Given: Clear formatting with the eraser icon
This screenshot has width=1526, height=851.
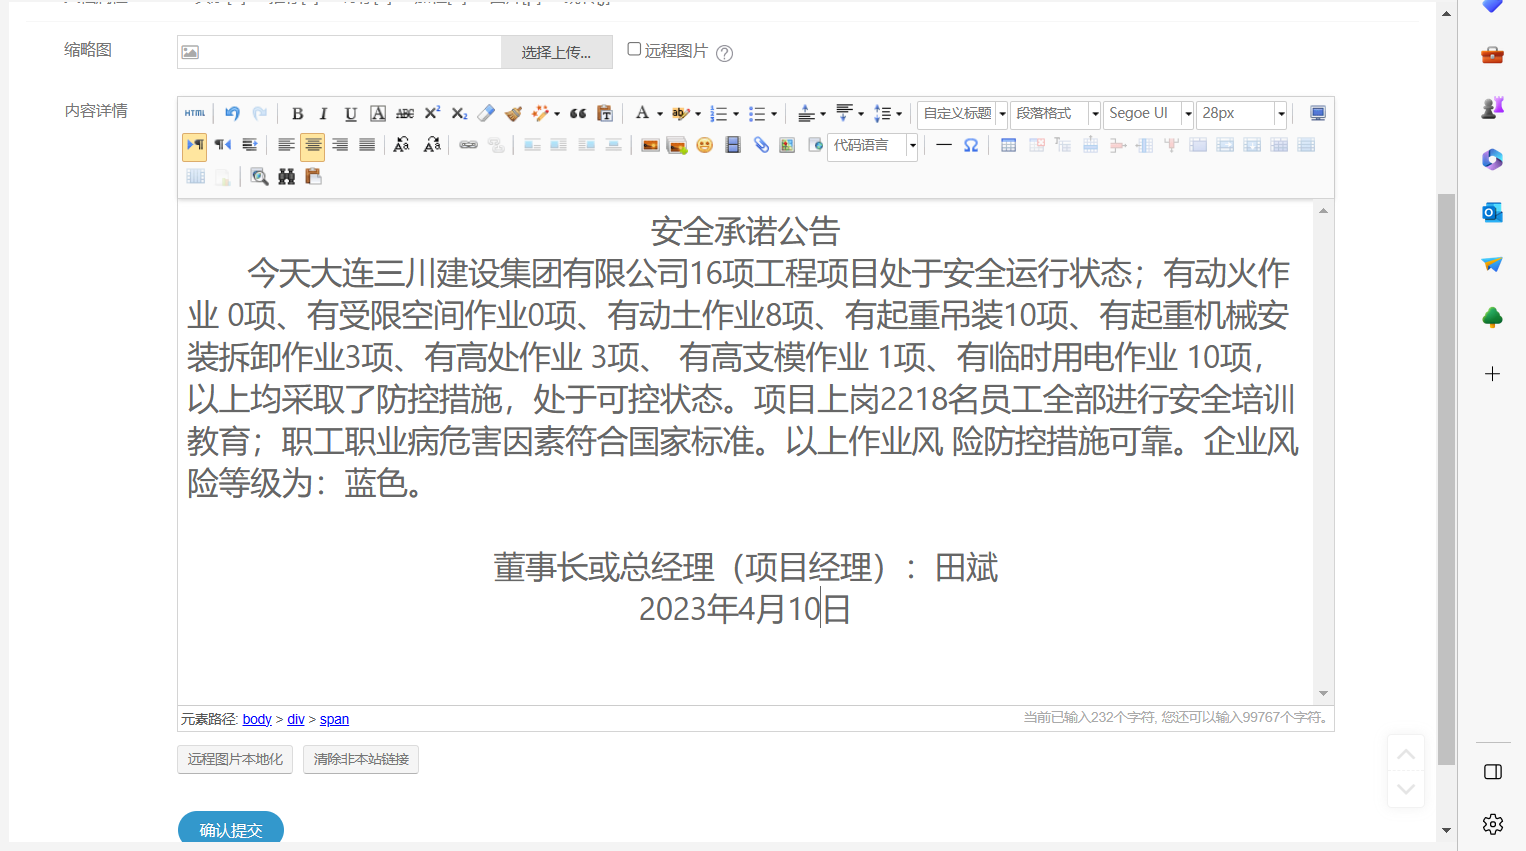Looking at the screenshot, I should point(486,113).
